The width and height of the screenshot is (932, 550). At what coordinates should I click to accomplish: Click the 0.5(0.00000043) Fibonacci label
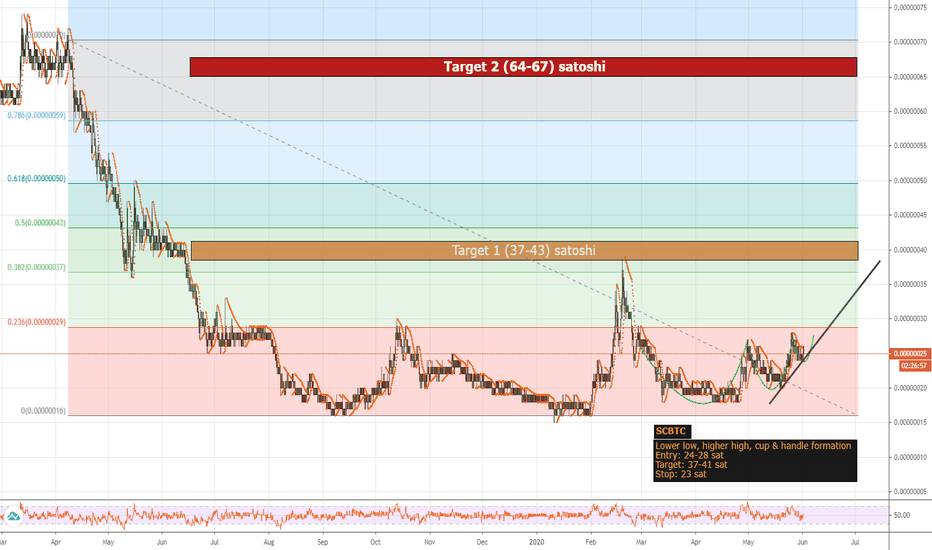pos(40,223)
